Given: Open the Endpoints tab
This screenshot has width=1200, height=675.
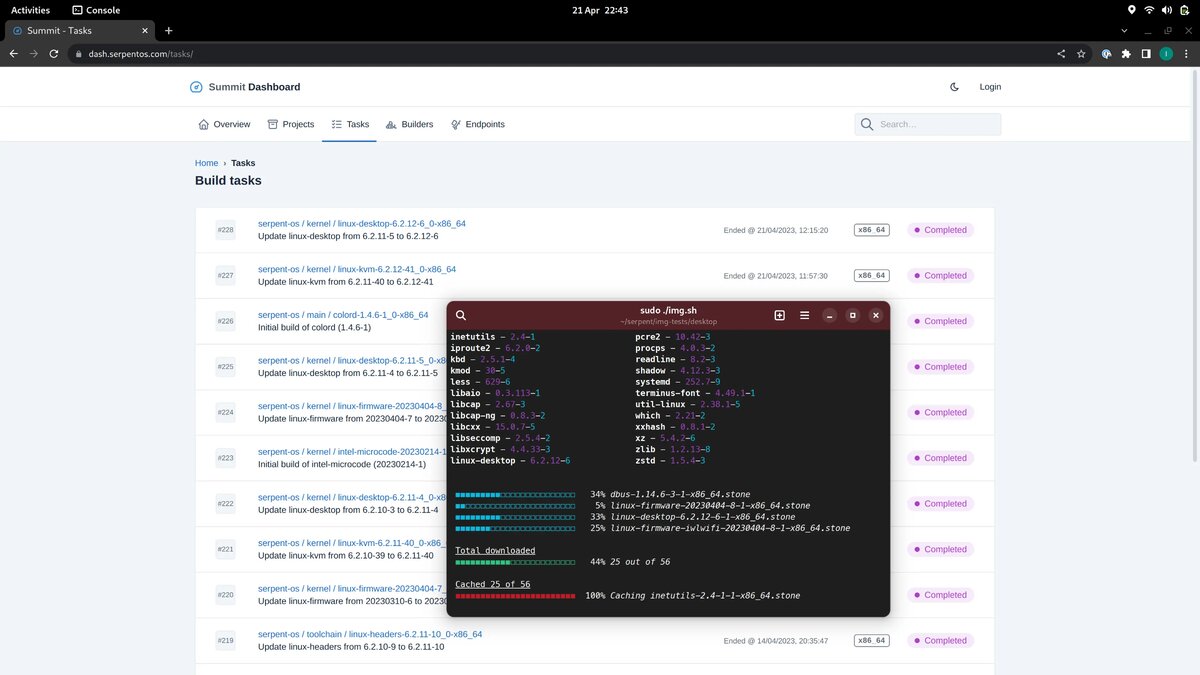Looking at the screenshot, I should tap(478, 124).
